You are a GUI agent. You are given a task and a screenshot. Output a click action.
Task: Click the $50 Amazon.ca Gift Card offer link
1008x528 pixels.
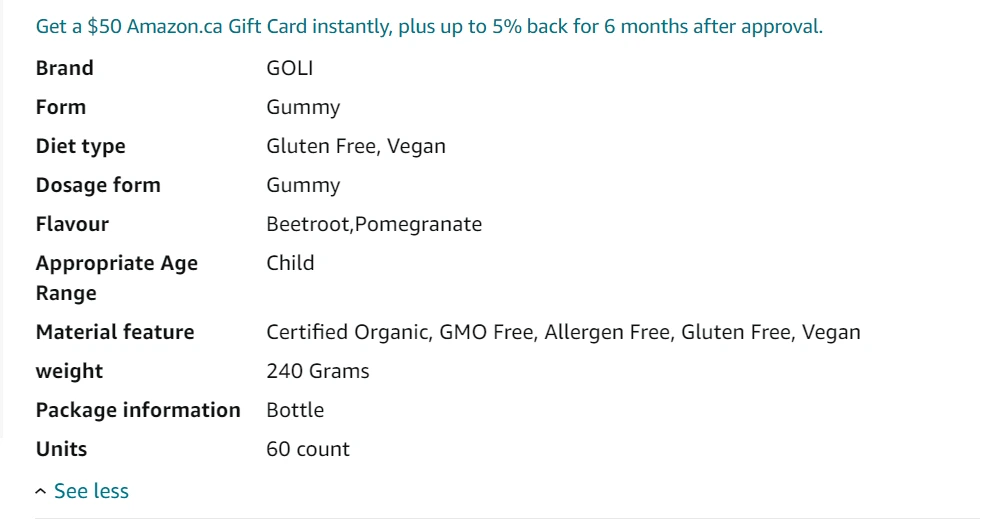pyautogui.click(x=429, y=27)
